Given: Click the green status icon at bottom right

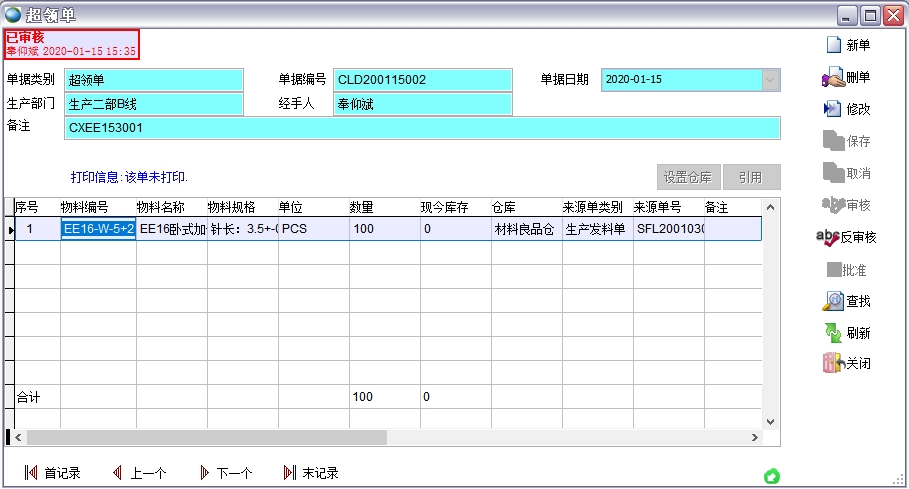Looking at the screenshot, I should (772, 476).
